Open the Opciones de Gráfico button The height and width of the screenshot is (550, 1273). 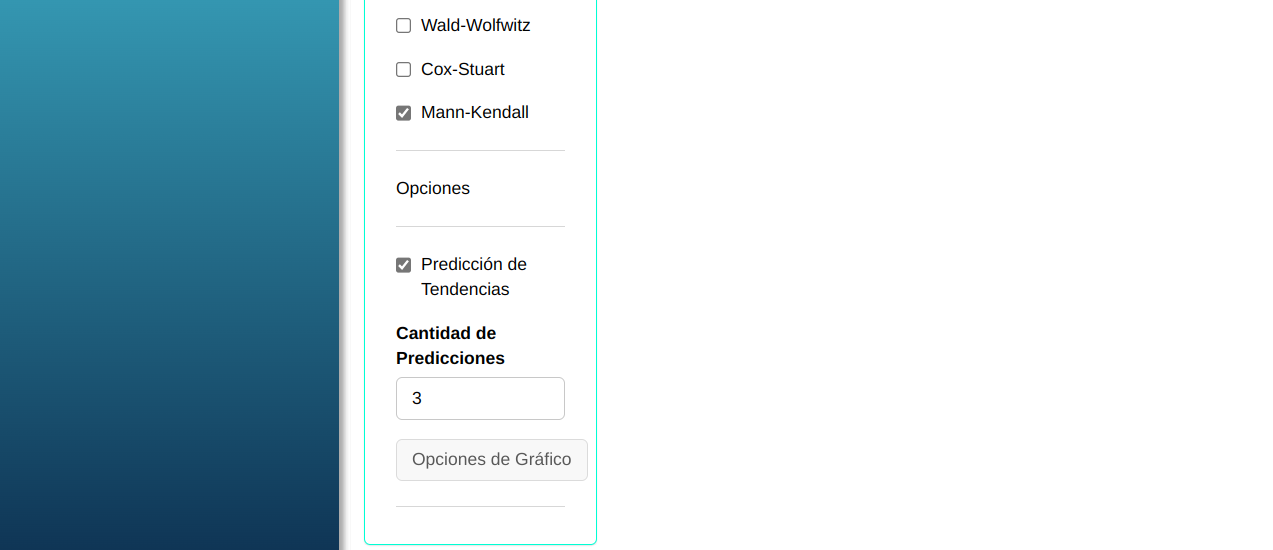point(491,460)
